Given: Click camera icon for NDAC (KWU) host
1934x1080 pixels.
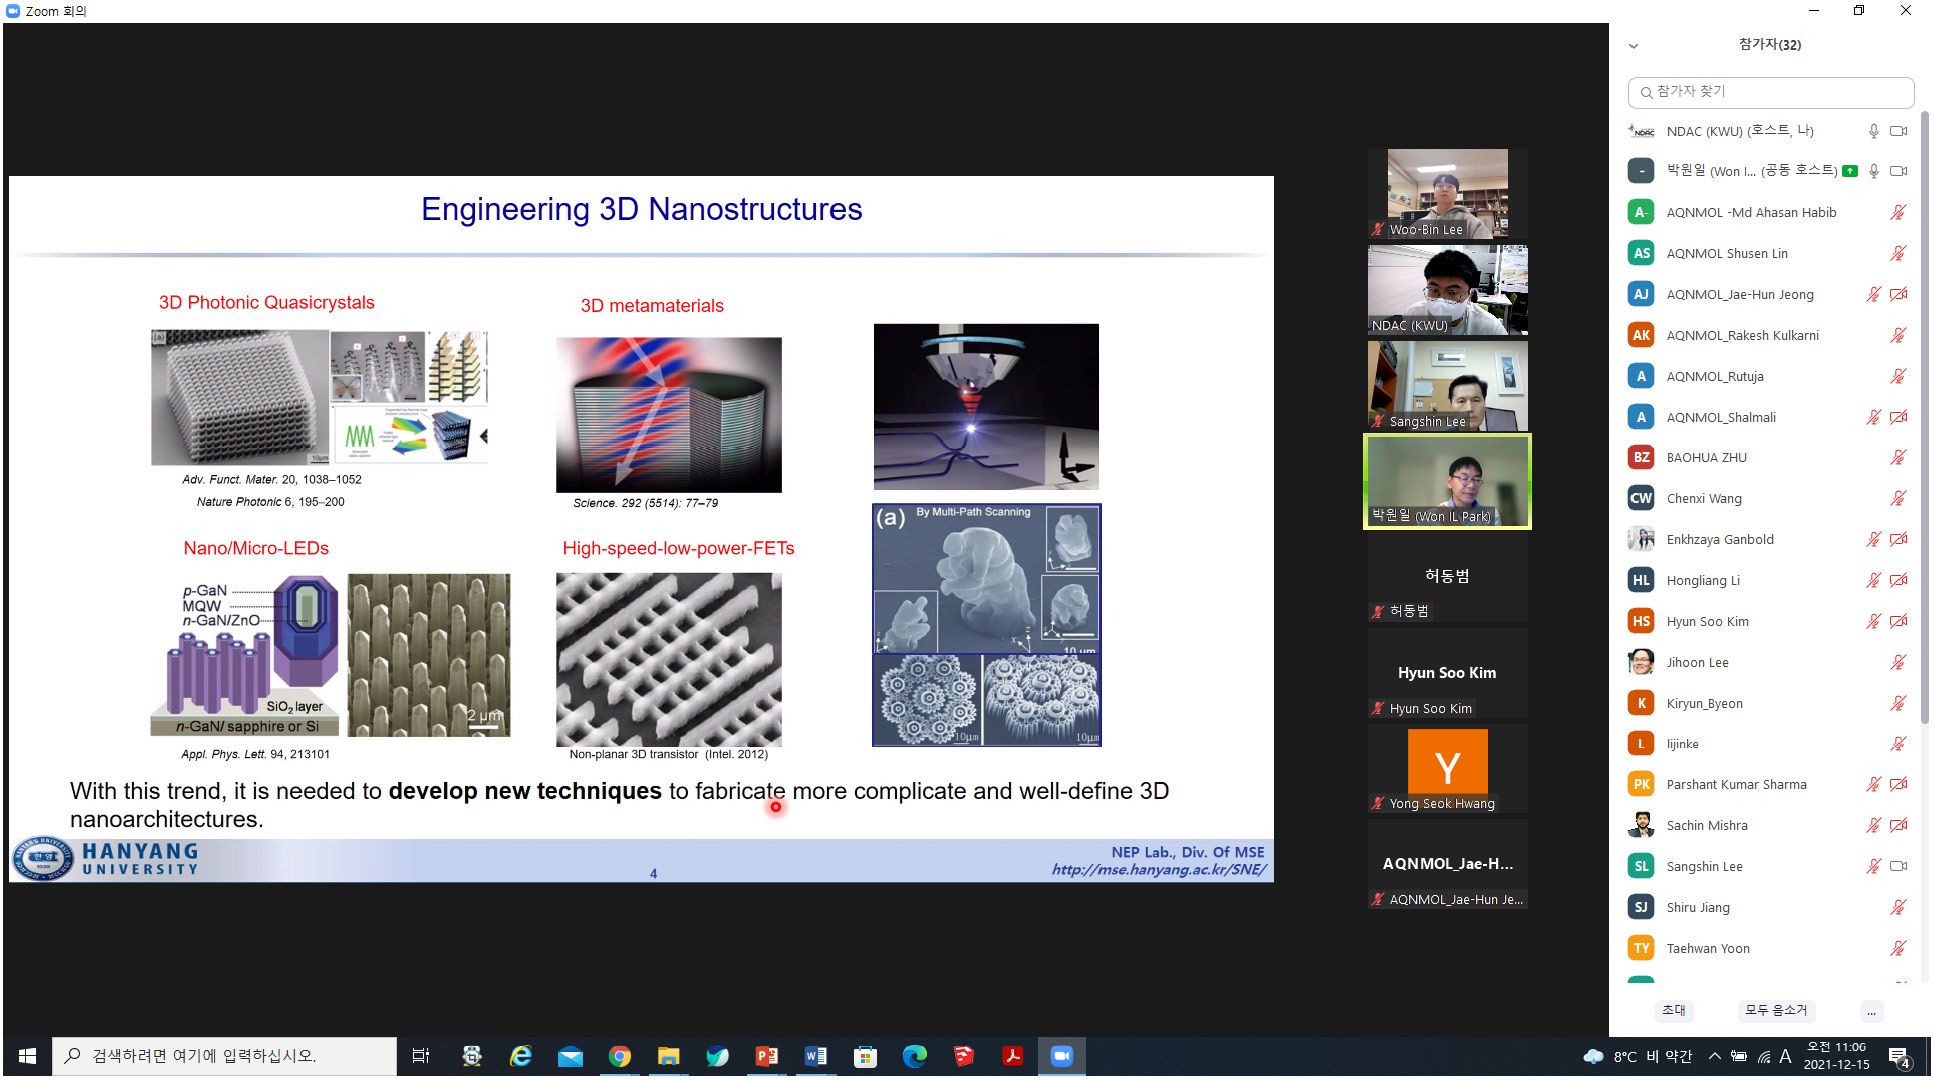Looking at the screenshot, I should (1898, 131).
